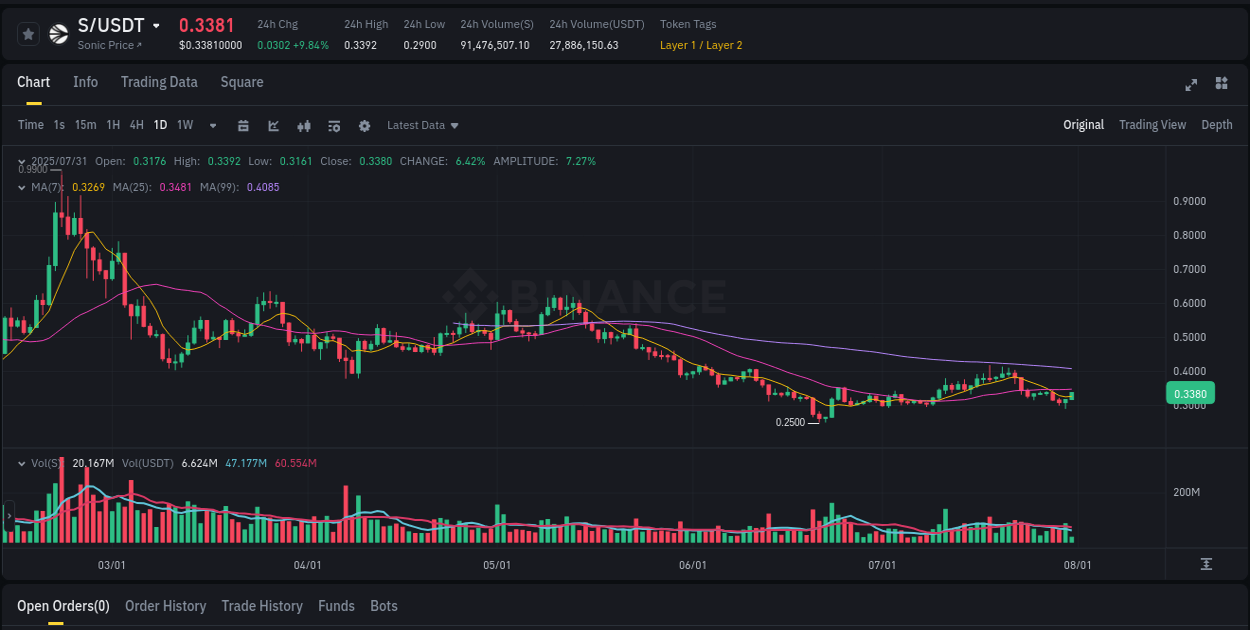Toggle S/USDT as a favorite star

pos(28,33)
